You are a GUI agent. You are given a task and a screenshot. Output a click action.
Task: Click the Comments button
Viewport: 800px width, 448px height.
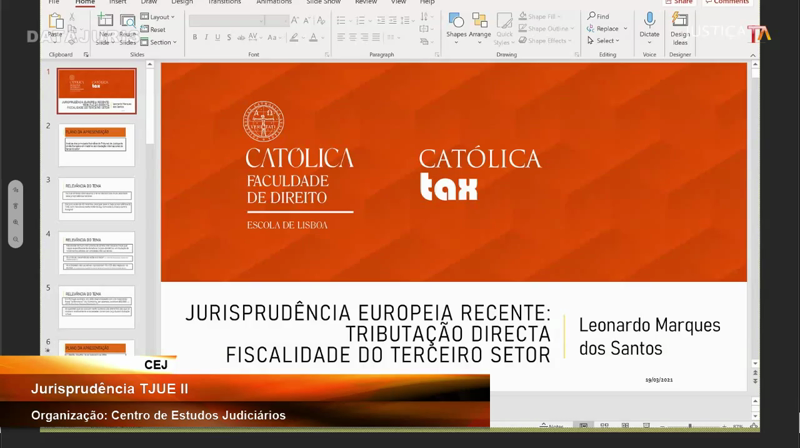pos(726,2)
